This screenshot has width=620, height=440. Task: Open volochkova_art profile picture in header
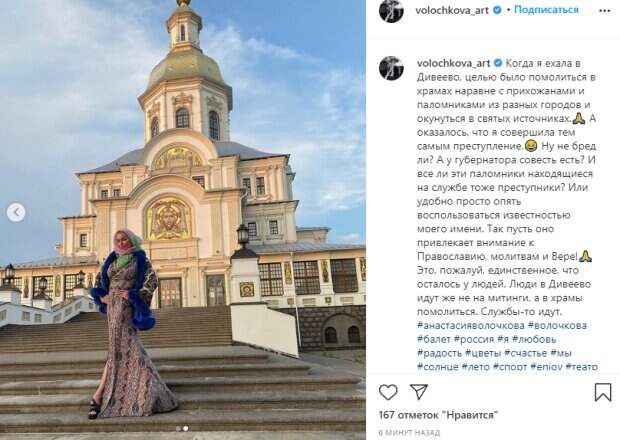391,11
